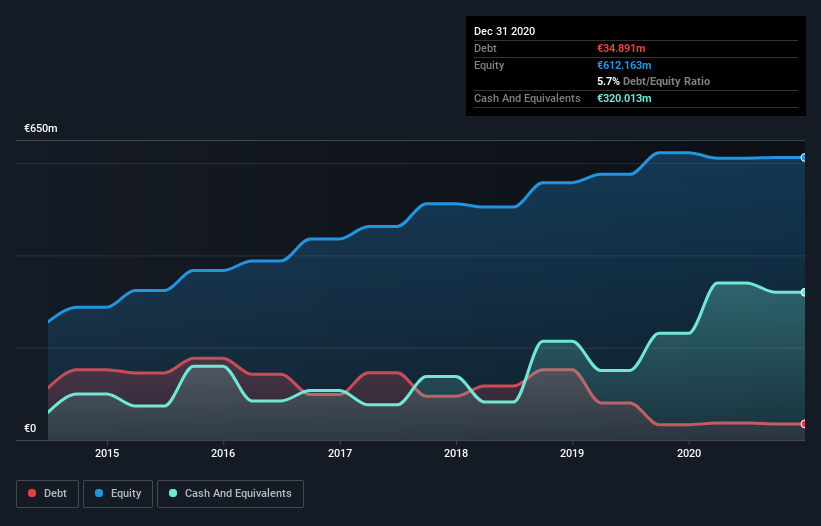Click the teal Cash And Equivalents legend dot
This screenshot has width=821, height=526.
(173, 493)
